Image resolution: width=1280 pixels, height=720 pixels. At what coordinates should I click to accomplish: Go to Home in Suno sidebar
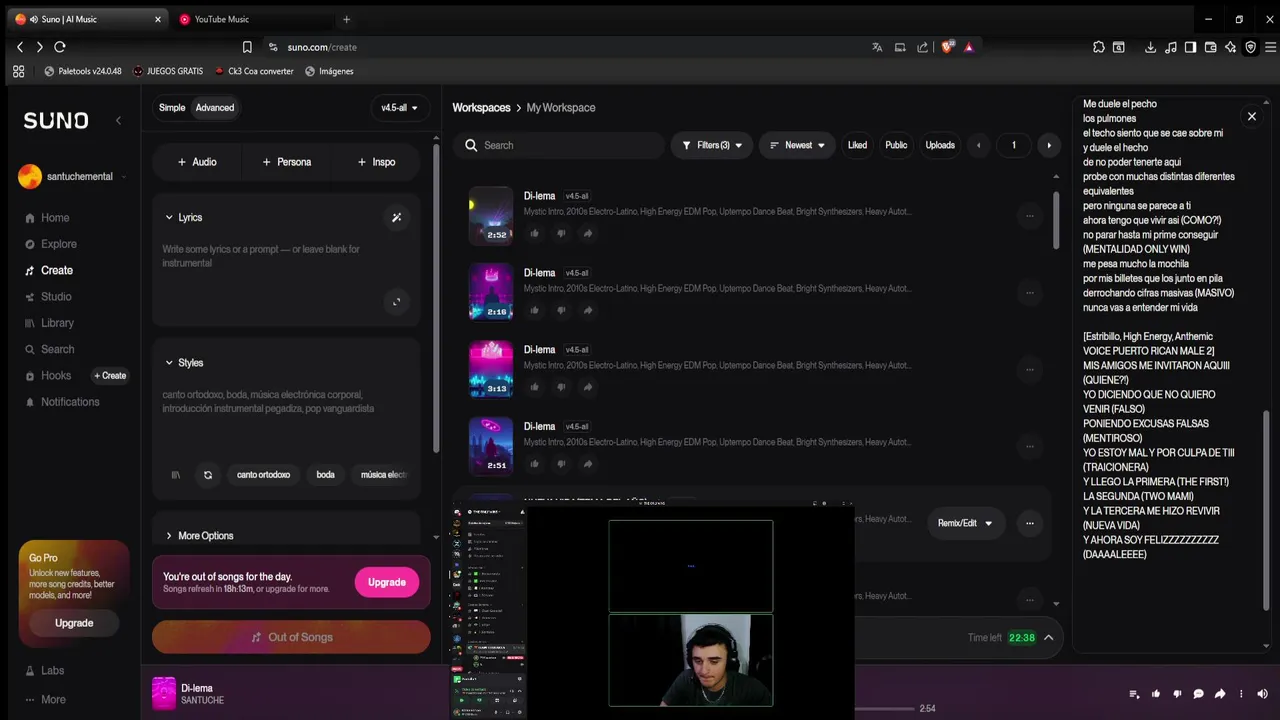pos(55,218)
